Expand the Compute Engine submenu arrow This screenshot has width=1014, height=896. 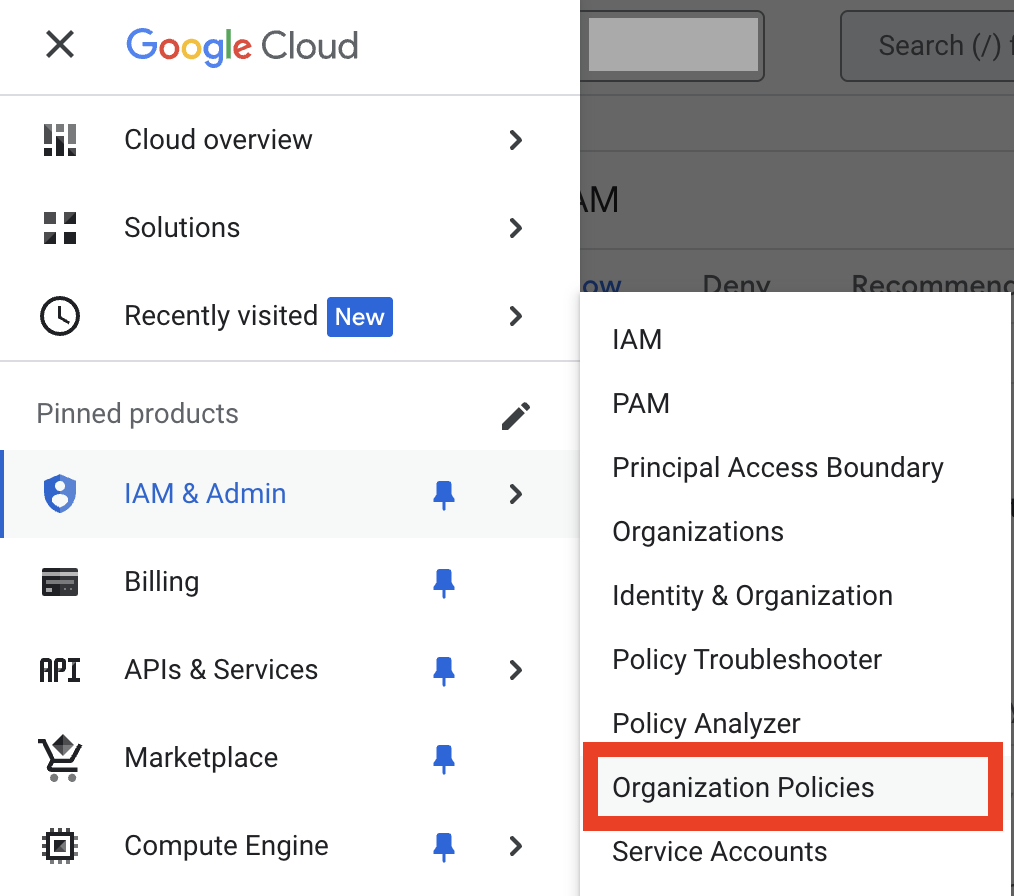[515, 846]
